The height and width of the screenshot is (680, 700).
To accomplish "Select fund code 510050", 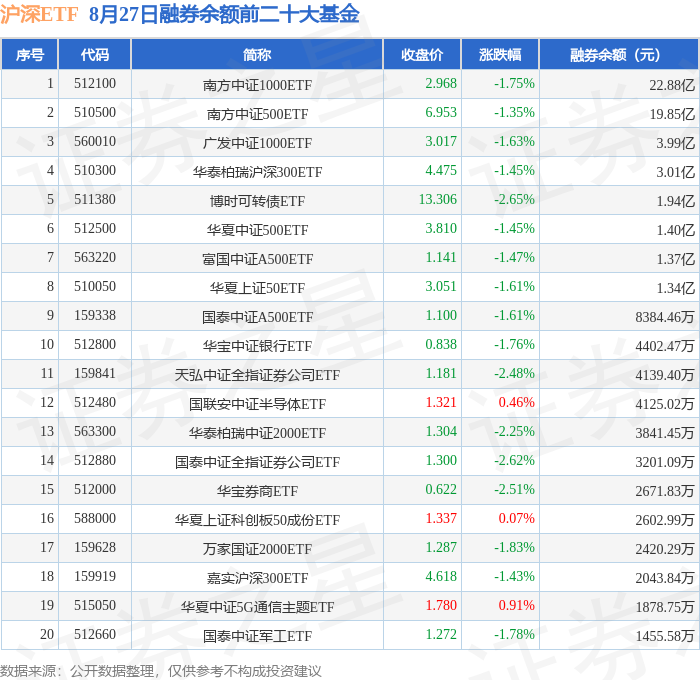I will 95,287.
